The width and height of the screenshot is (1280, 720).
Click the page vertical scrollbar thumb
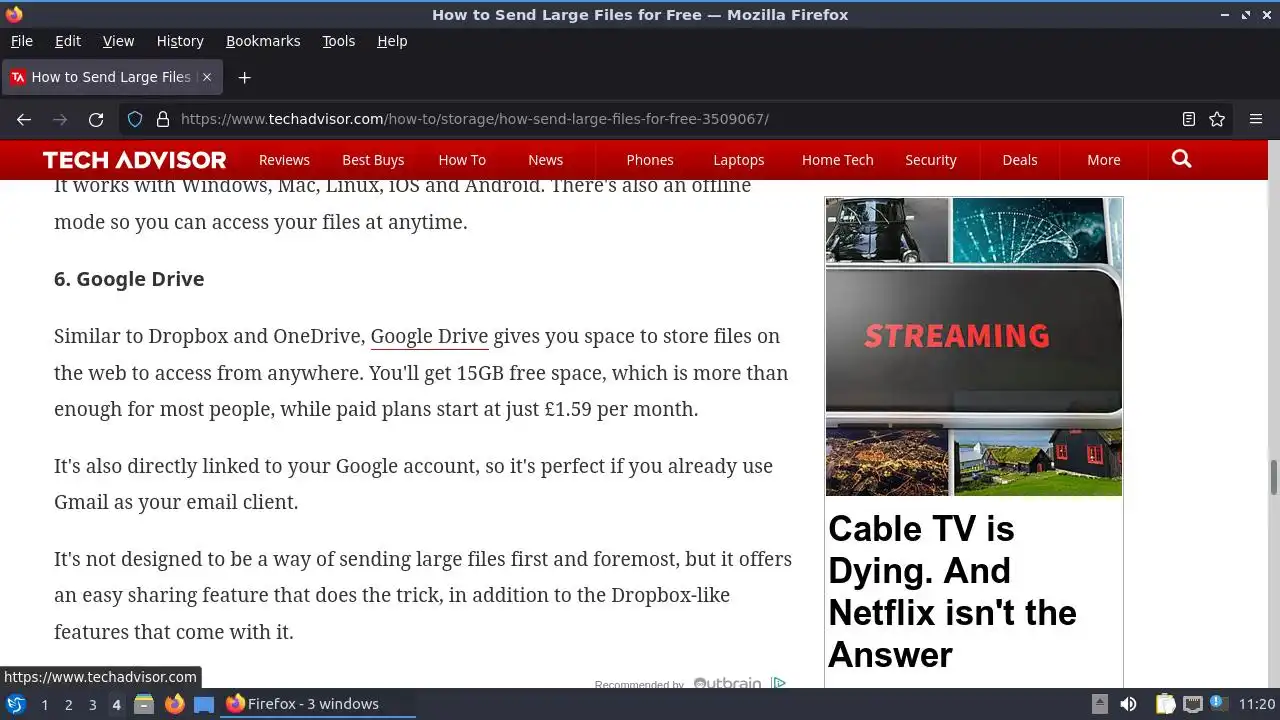point(1273,477)
